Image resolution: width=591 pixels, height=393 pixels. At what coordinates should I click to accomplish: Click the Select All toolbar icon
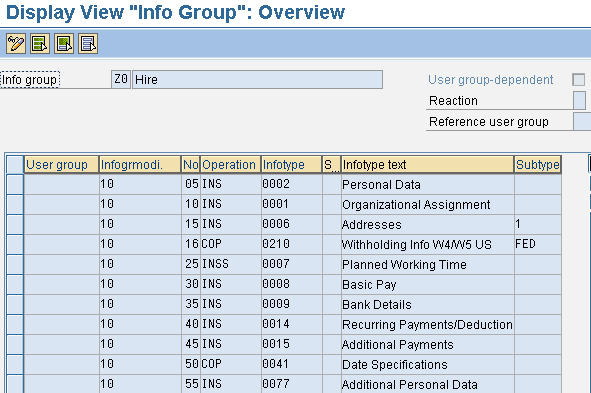[x=40, y=44]
